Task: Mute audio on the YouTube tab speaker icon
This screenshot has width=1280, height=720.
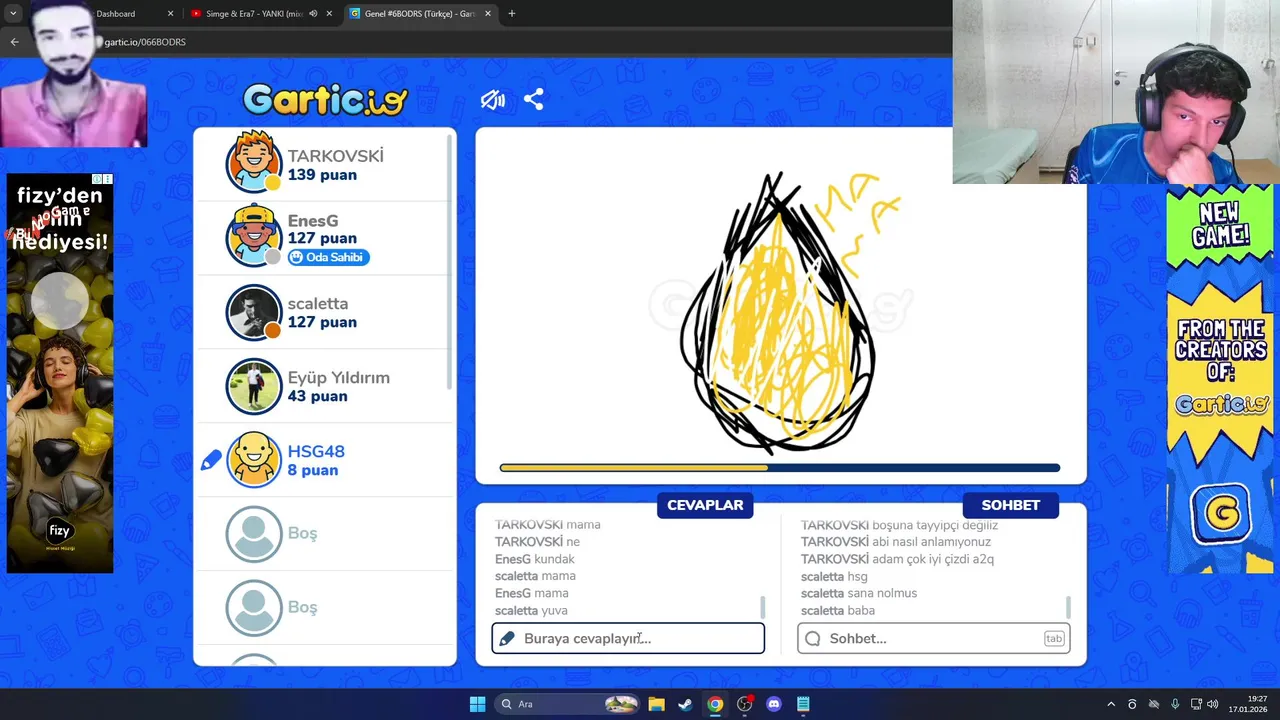Action: tap(313, 14)
